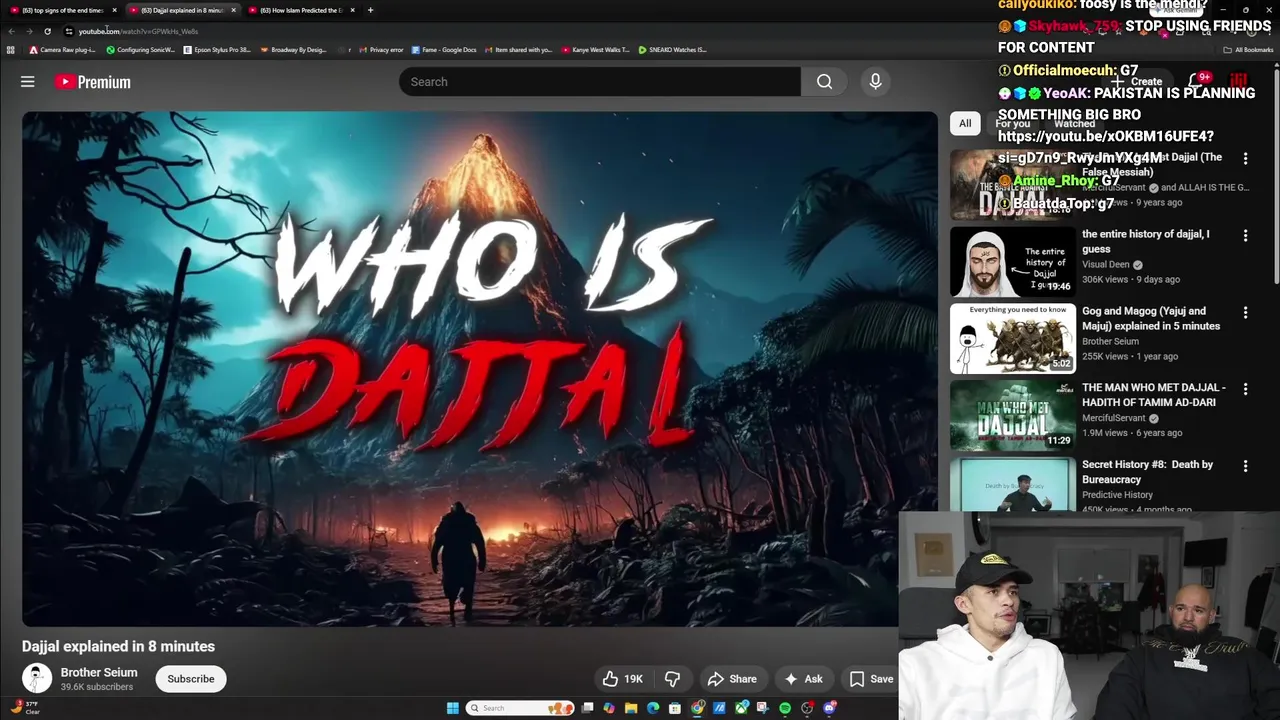The width and height of the screenshot is (1280, 720).
Task: Like the video with 19K likes
Action: (622, 679)
